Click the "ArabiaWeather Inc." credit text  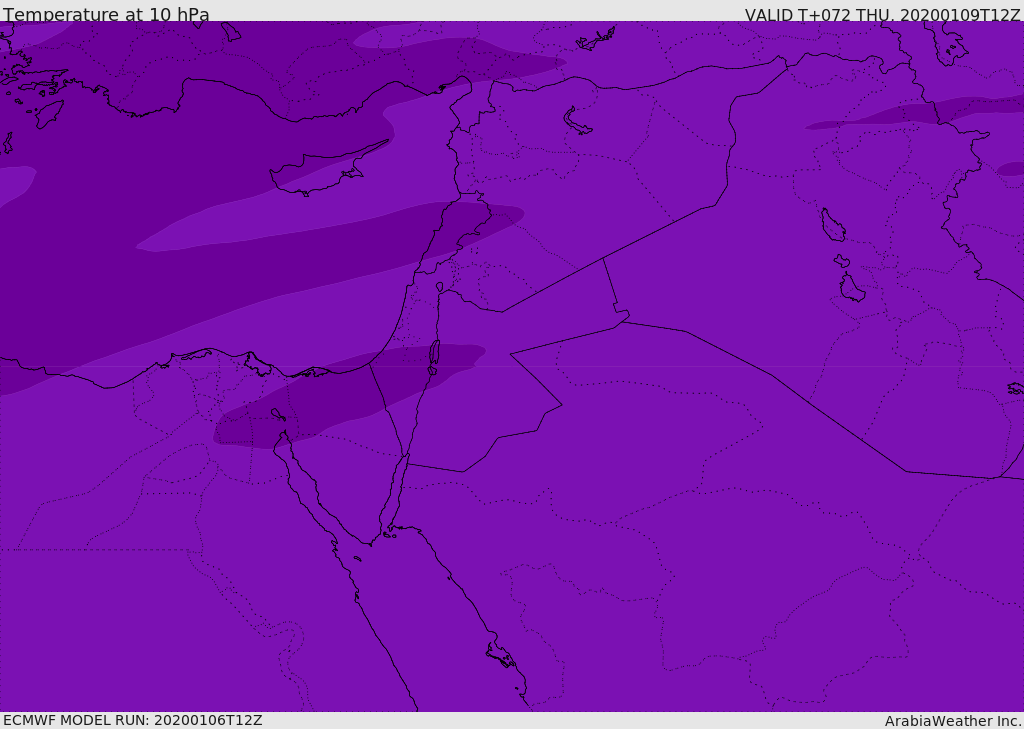(x=953, y=721)
